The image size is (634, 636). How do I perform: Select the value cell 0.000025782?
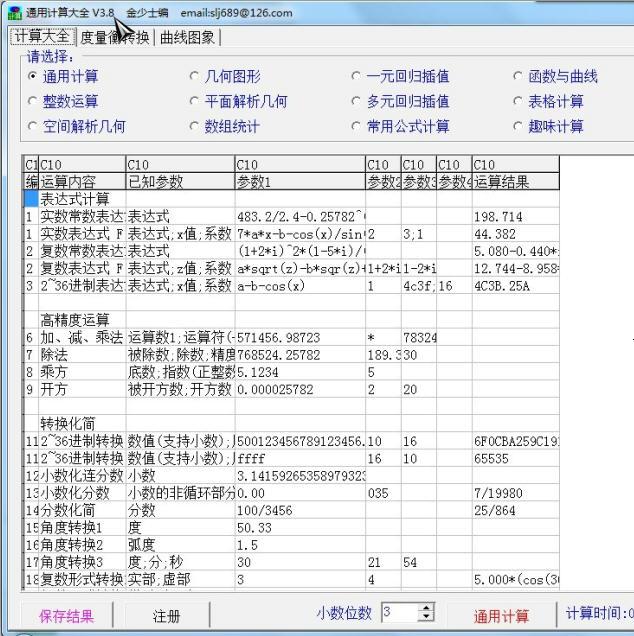pyautogui.click(x=300, y=389)
